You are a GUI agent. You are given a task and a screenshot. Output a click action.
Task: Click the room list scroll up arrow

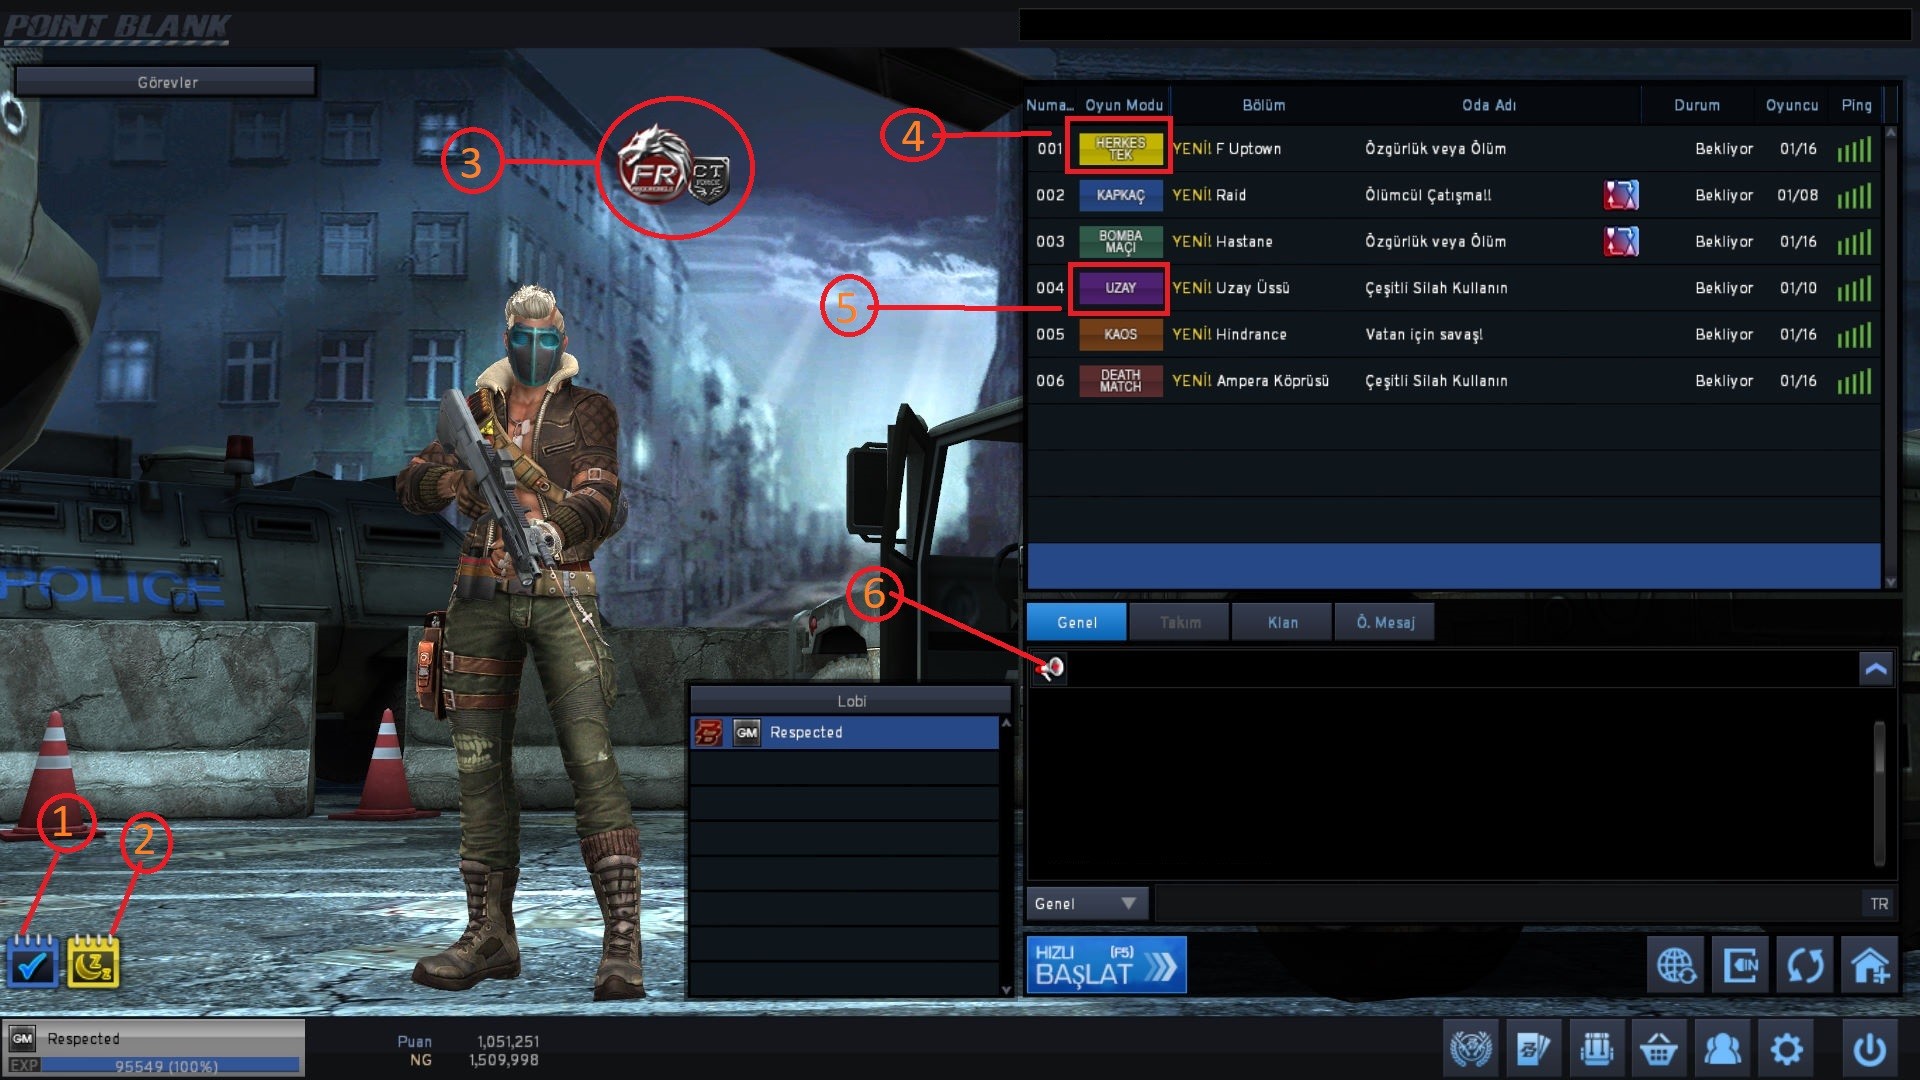coord(1890,133)
